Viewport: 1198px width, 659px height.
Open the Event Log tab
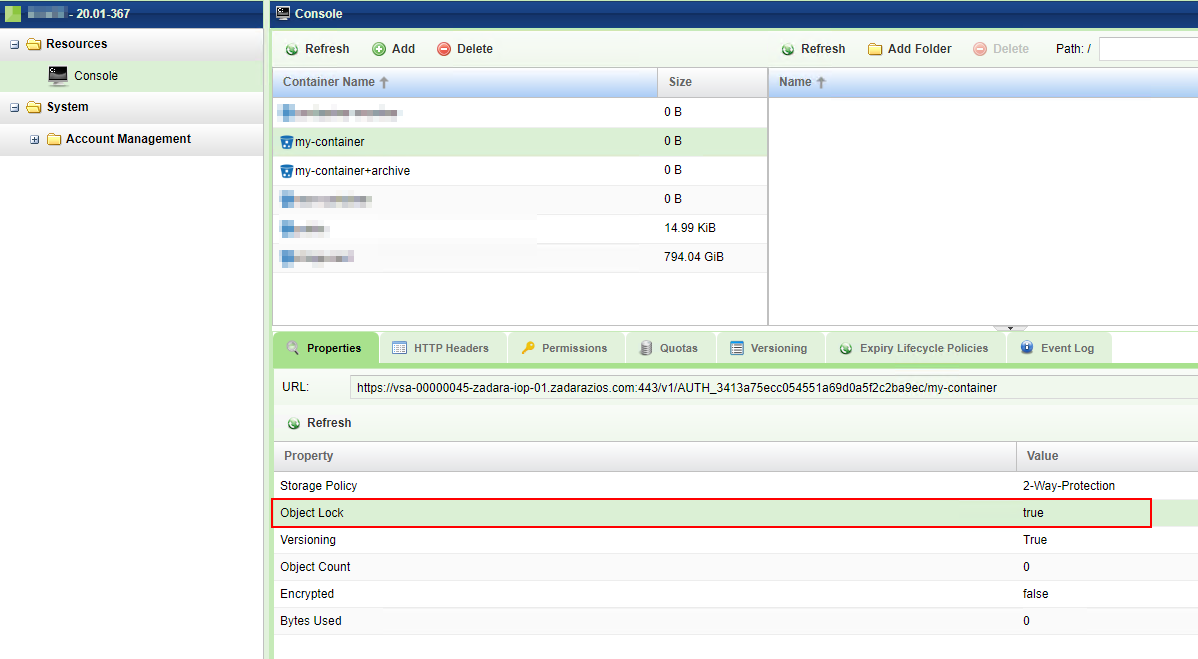(x=1058, y=348)
